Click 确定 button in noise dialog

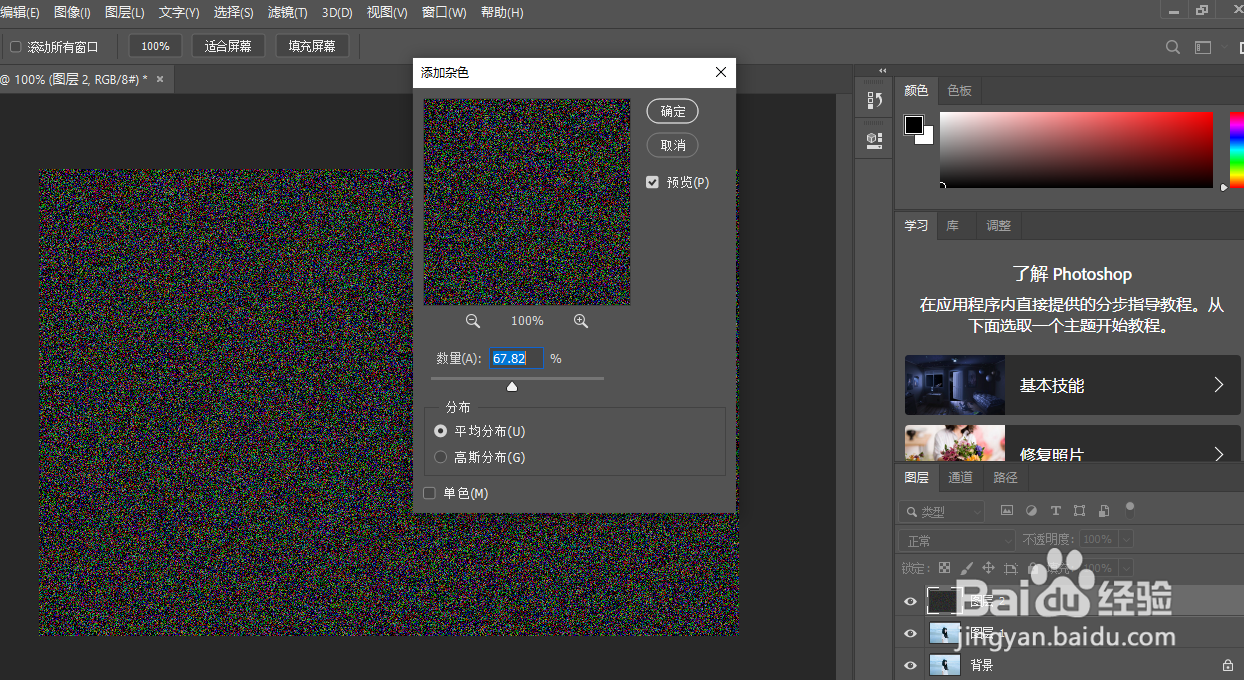[x=673, y=111]
